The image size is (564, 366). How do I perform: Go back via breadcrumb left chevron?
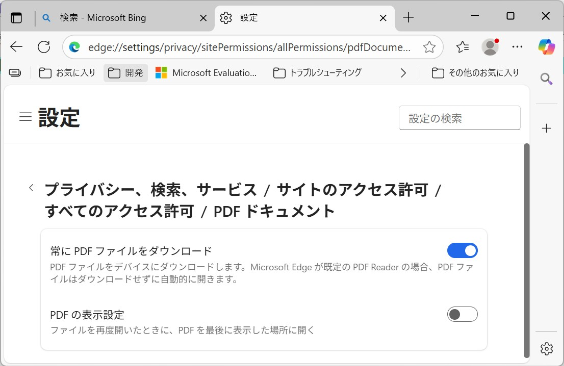point(31,187)
